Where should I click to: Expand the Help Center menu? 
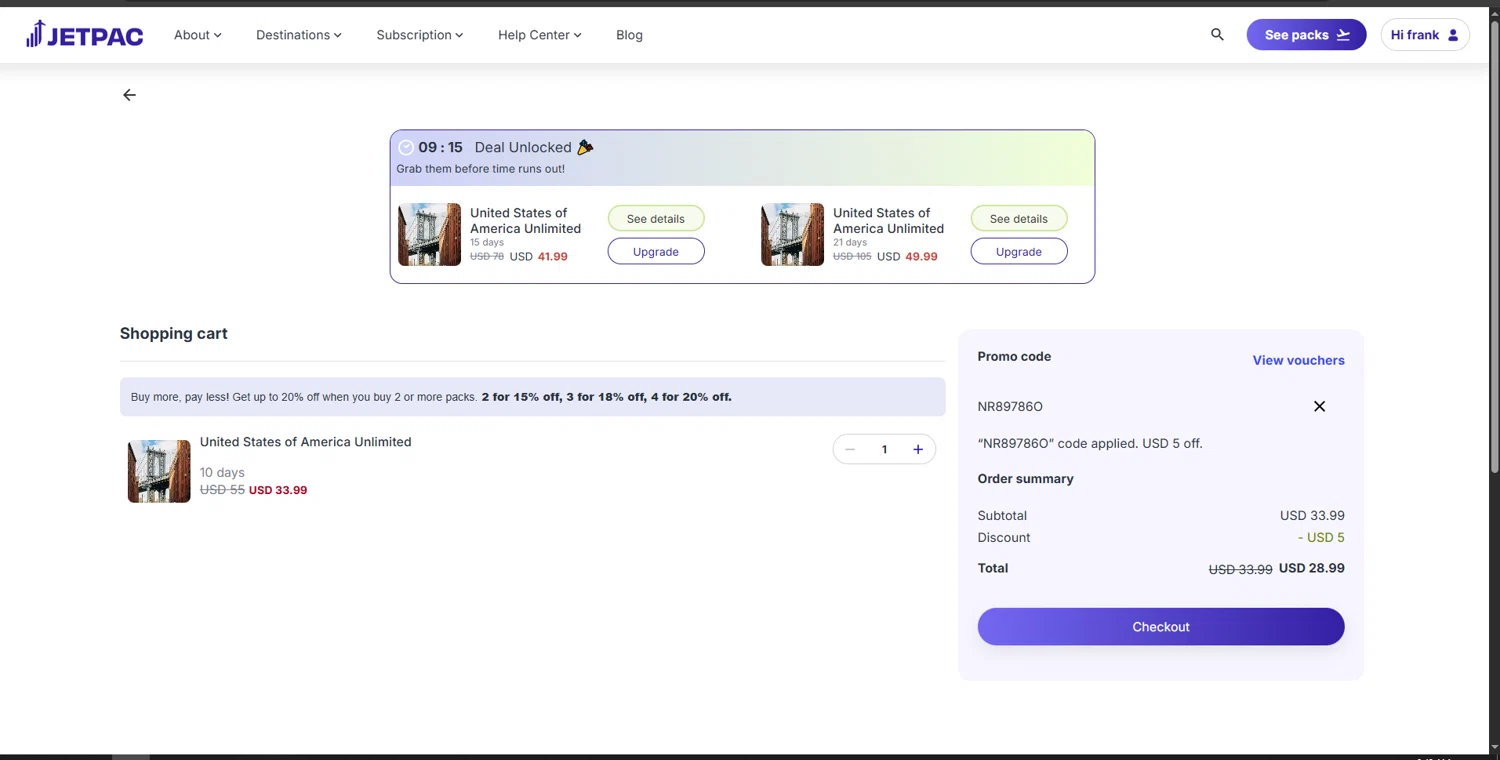coord(539,35)
